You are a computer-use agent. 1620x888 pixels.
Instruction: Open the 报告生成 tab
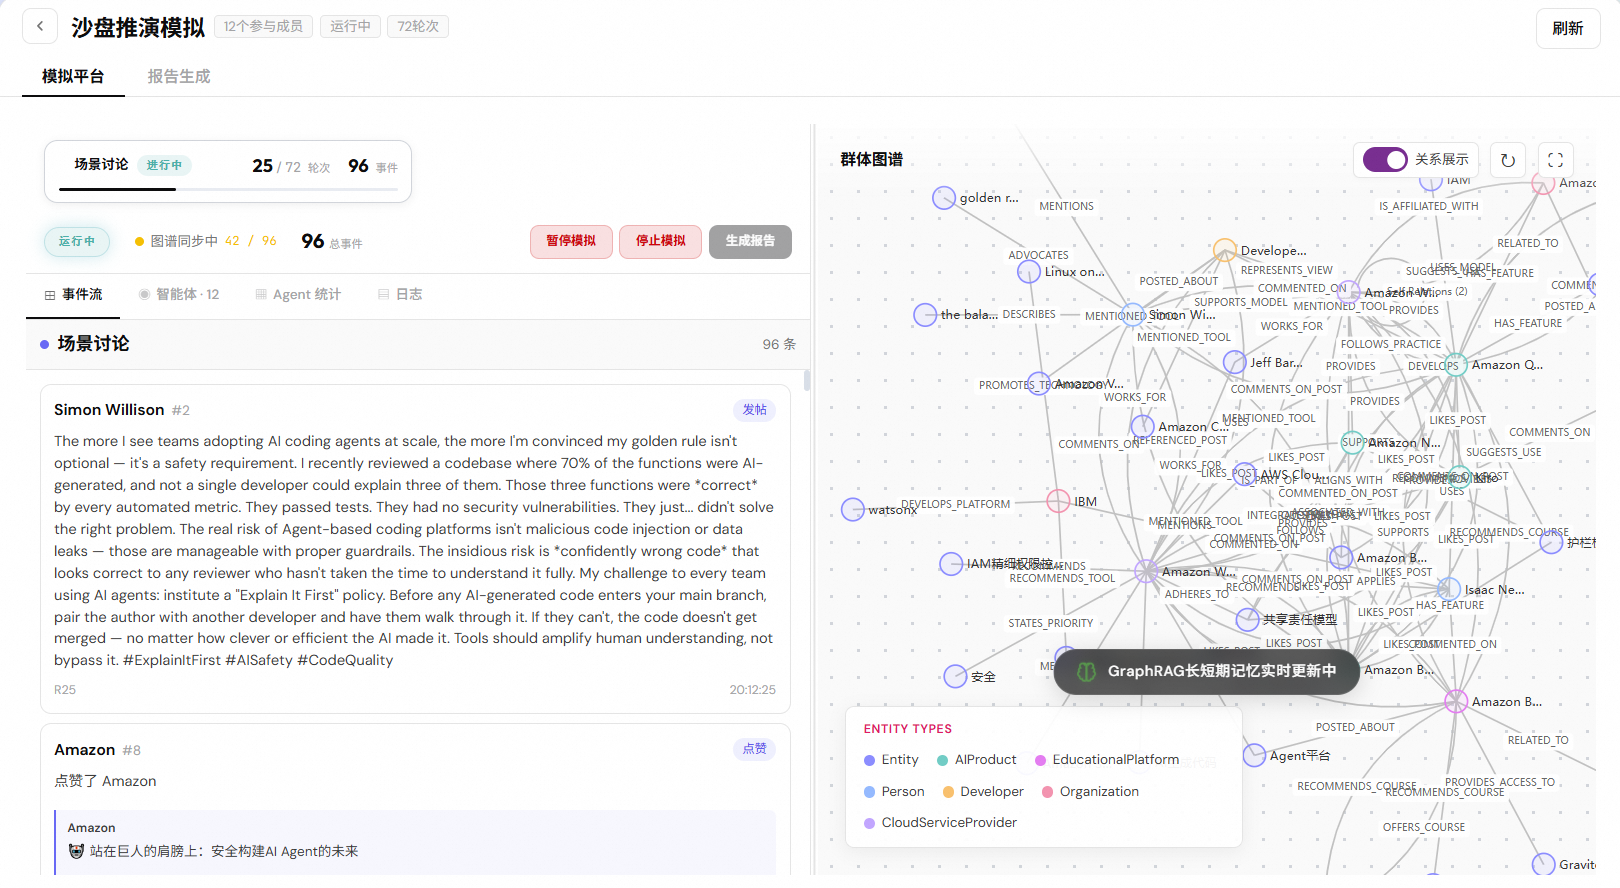[179, 76]
